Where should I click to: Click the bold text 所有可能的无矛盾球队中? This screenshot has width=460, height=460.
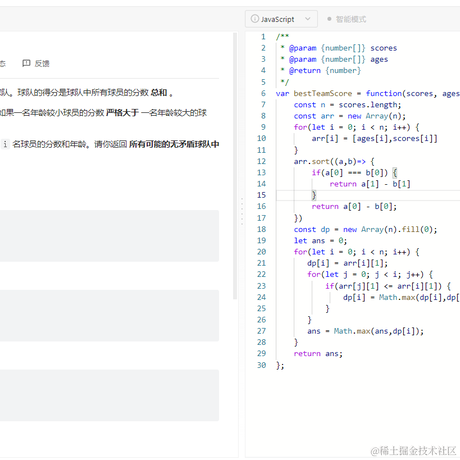pyautogui.click(x=174, y=144)
